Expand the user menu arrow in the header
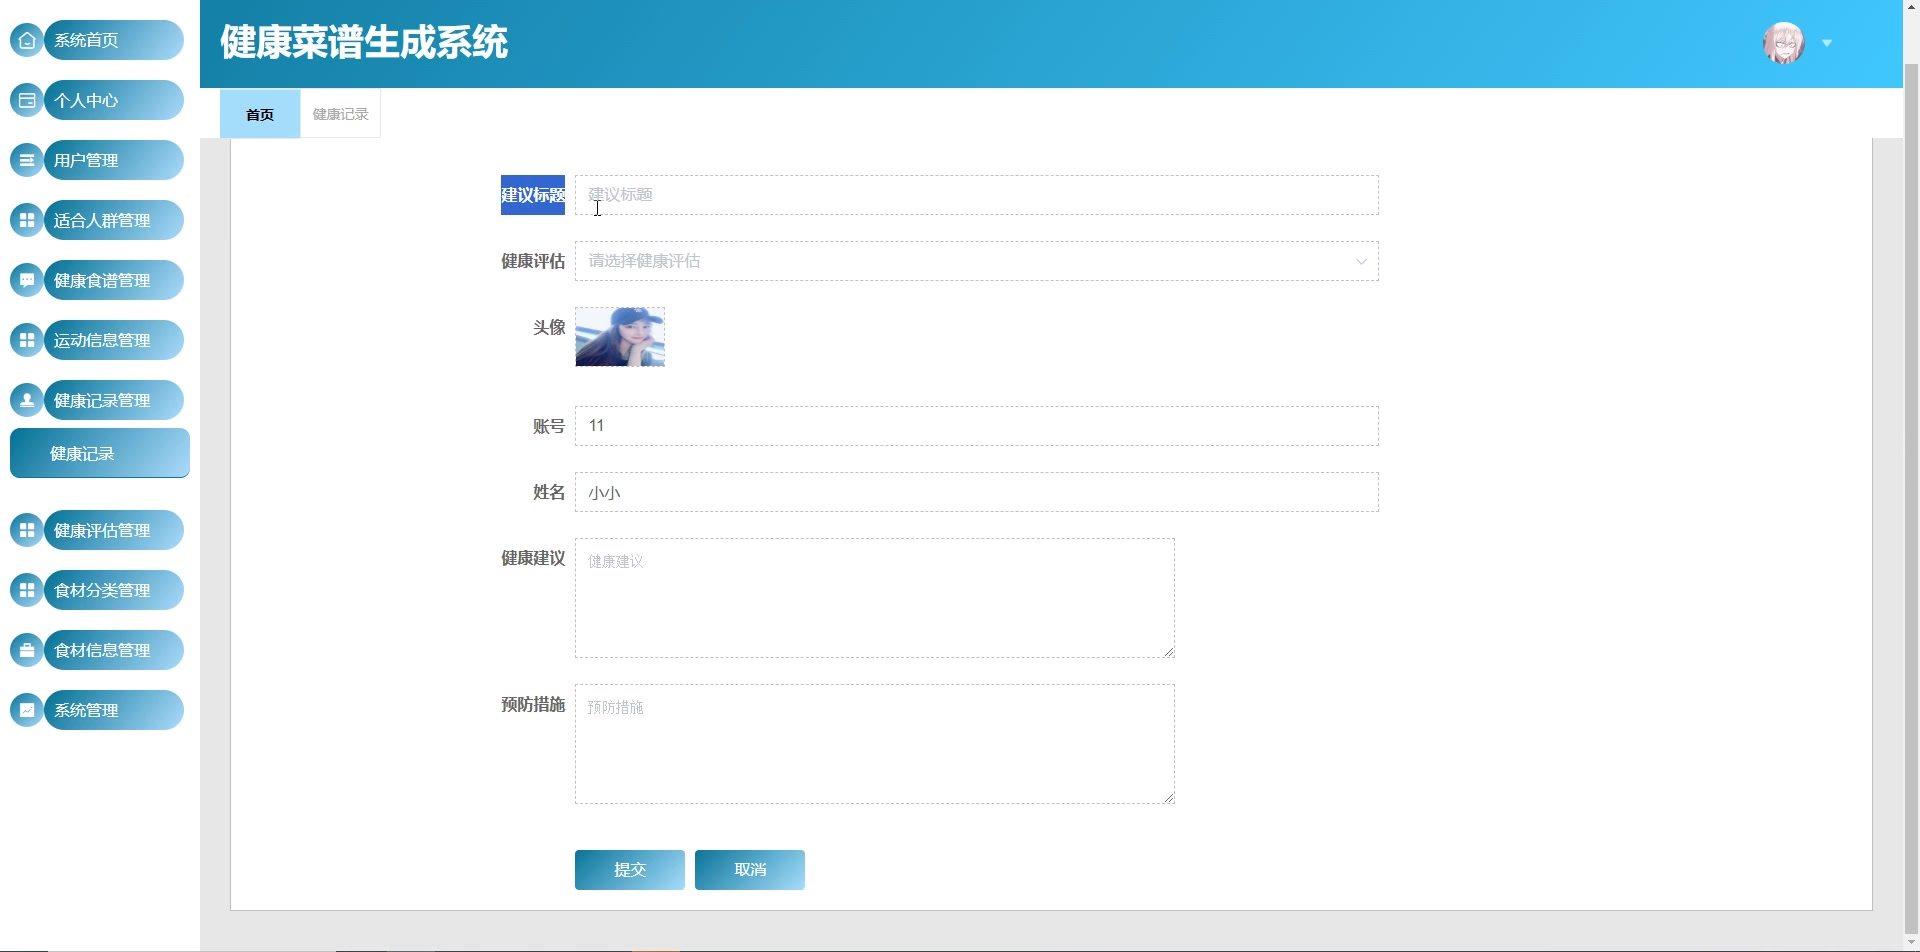 pos(1827,43)
